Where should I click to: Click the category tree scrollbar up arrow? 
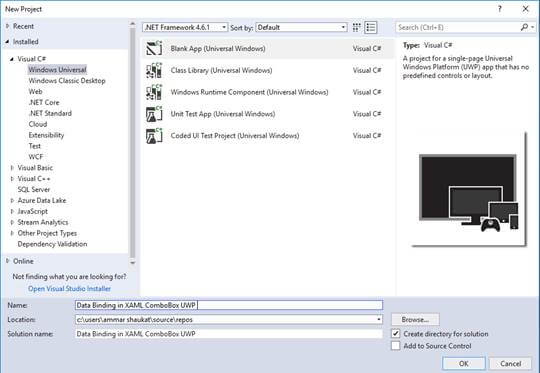point(133,24)
